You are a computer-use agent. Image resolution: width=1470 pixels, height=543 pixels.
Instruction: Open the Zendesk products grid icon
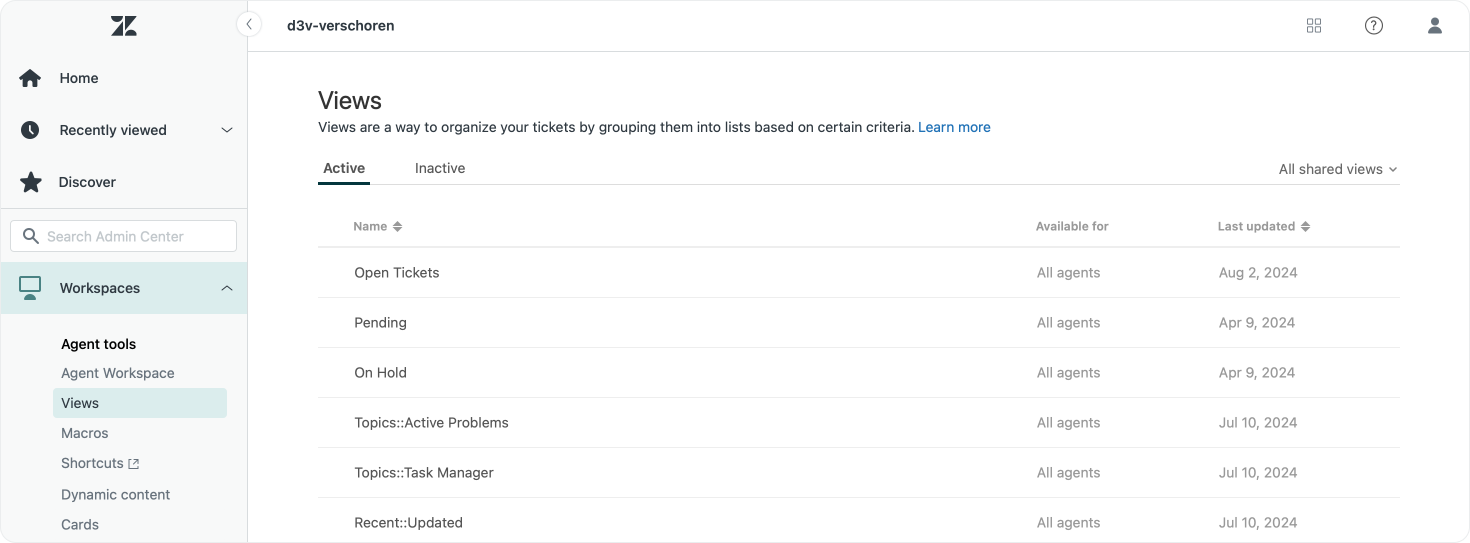[x=1314, y=26]
